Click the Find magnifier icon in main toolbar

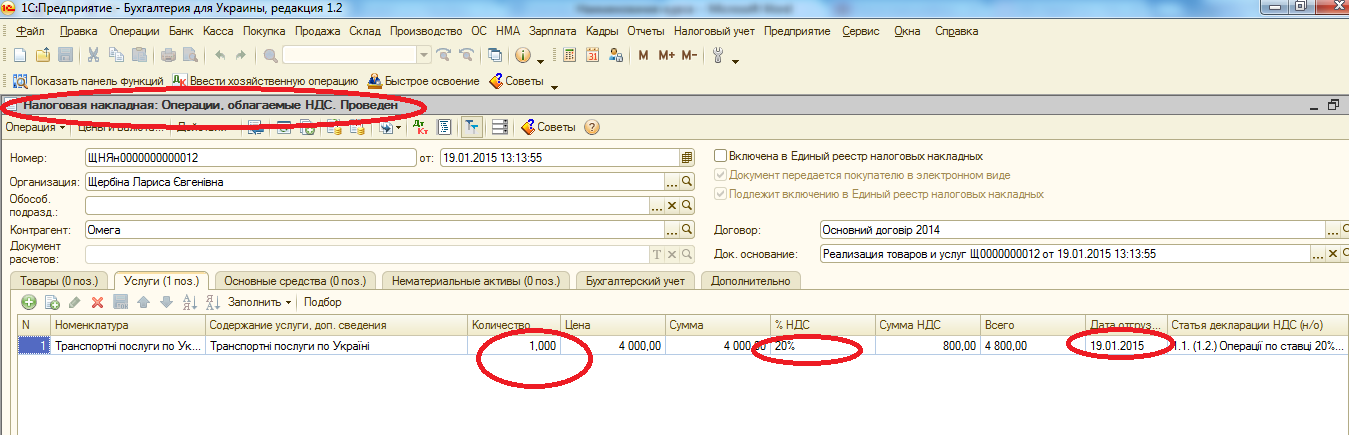270,55
